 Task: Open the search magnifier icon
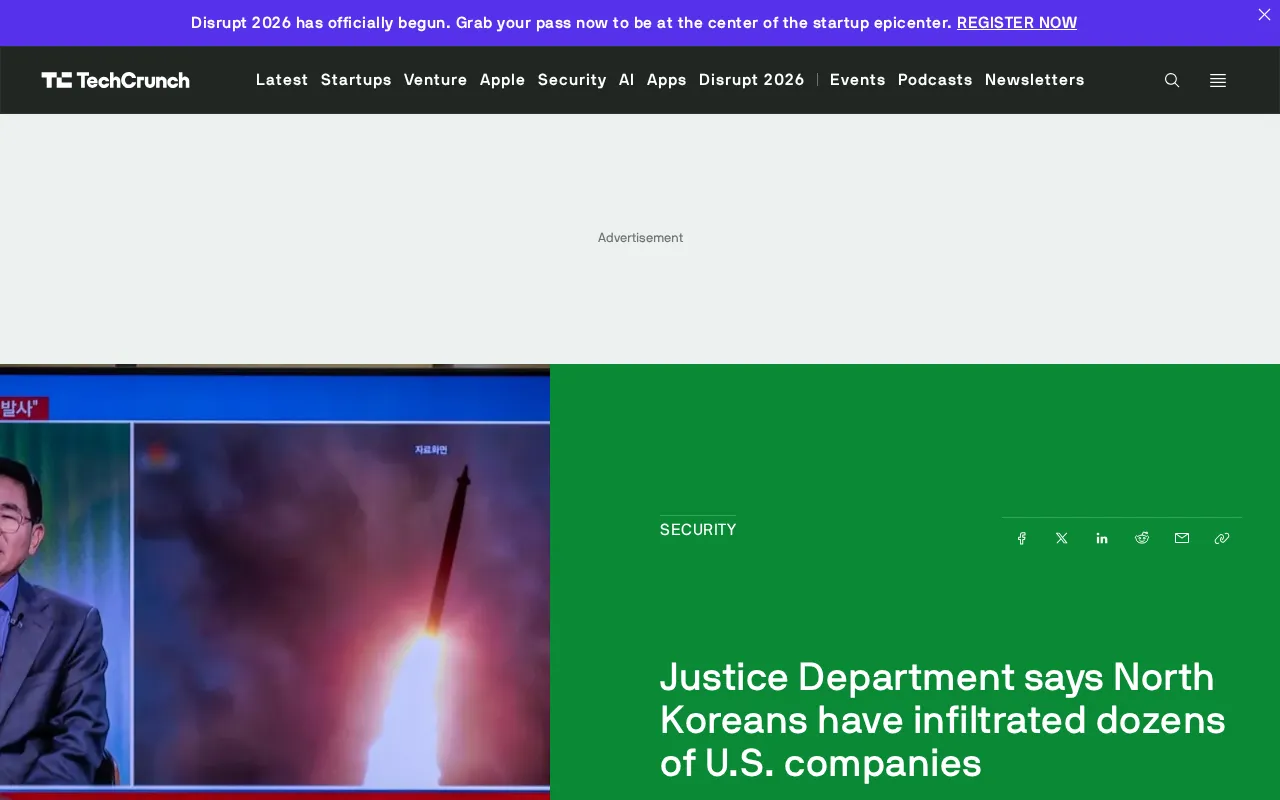1172,80
